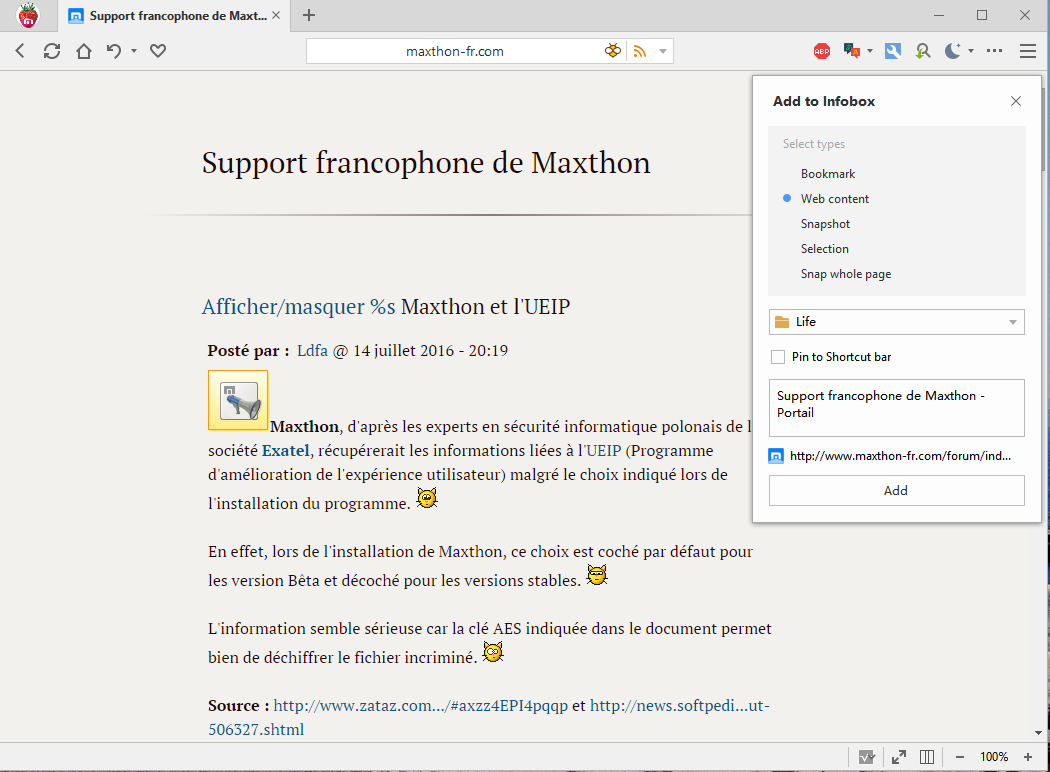
Task: Click the maxthon-fr.com address field
Action: point(454,52)
